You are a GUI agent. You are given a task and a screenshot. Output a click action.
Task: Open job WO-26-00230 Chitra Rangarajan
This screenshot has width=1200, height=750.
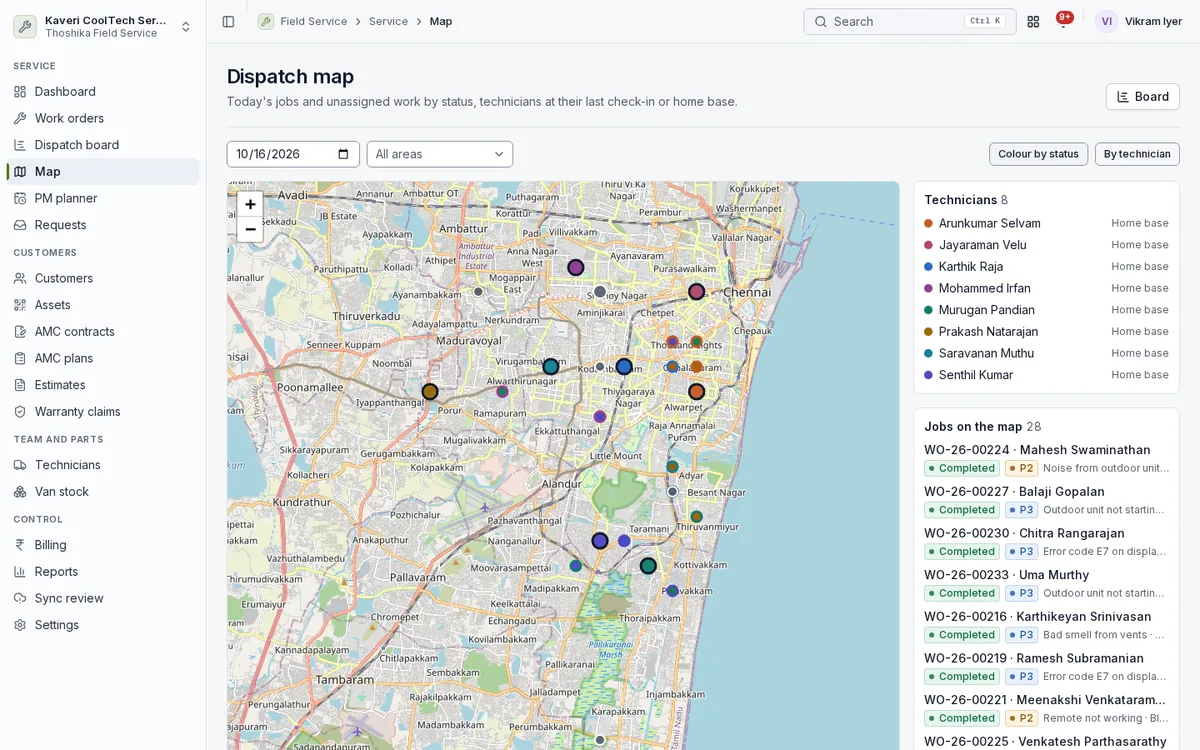point(1046,542)
